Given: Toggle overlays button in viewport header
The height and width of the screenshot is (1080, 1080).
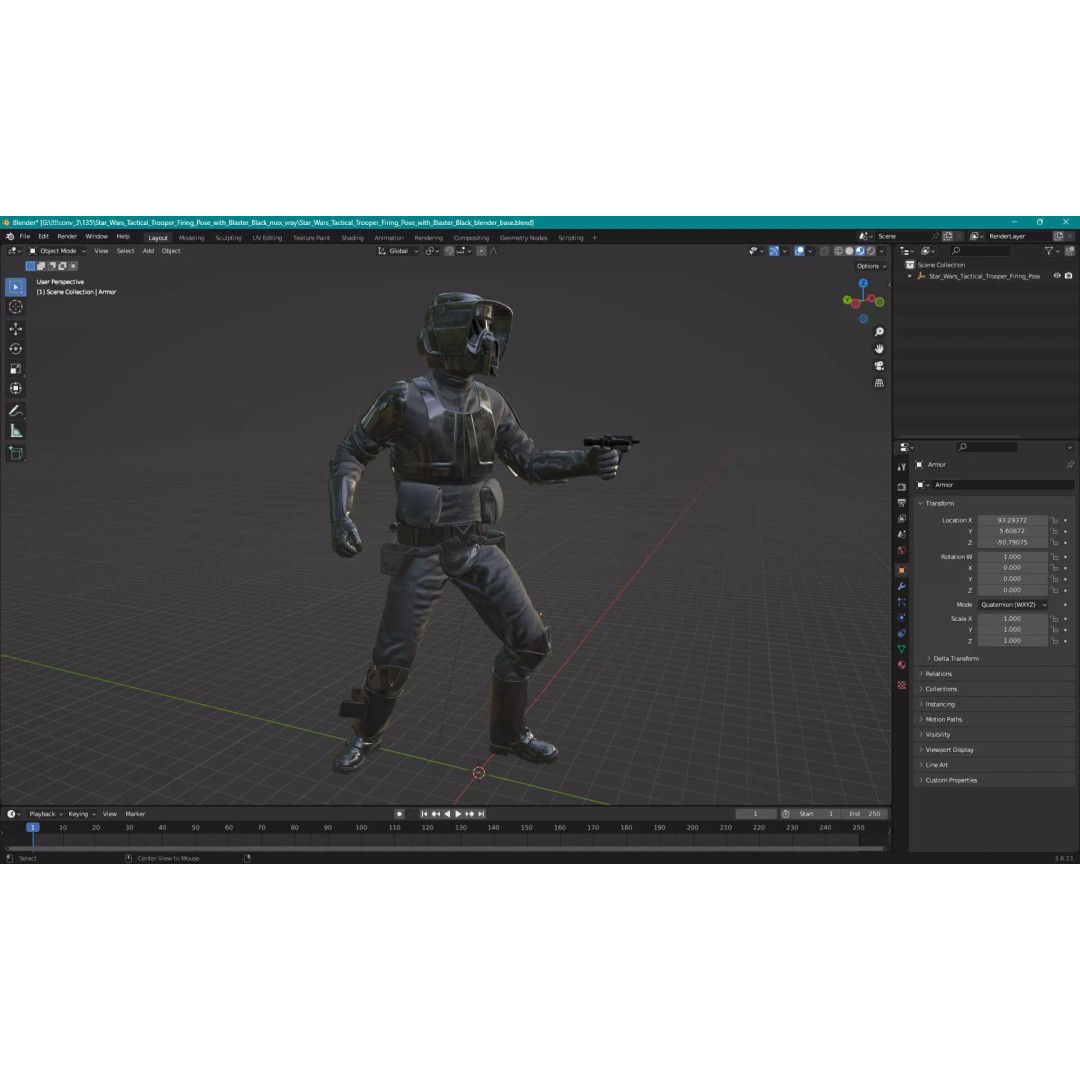Looking at the screenshot, I should coord(799,251).
